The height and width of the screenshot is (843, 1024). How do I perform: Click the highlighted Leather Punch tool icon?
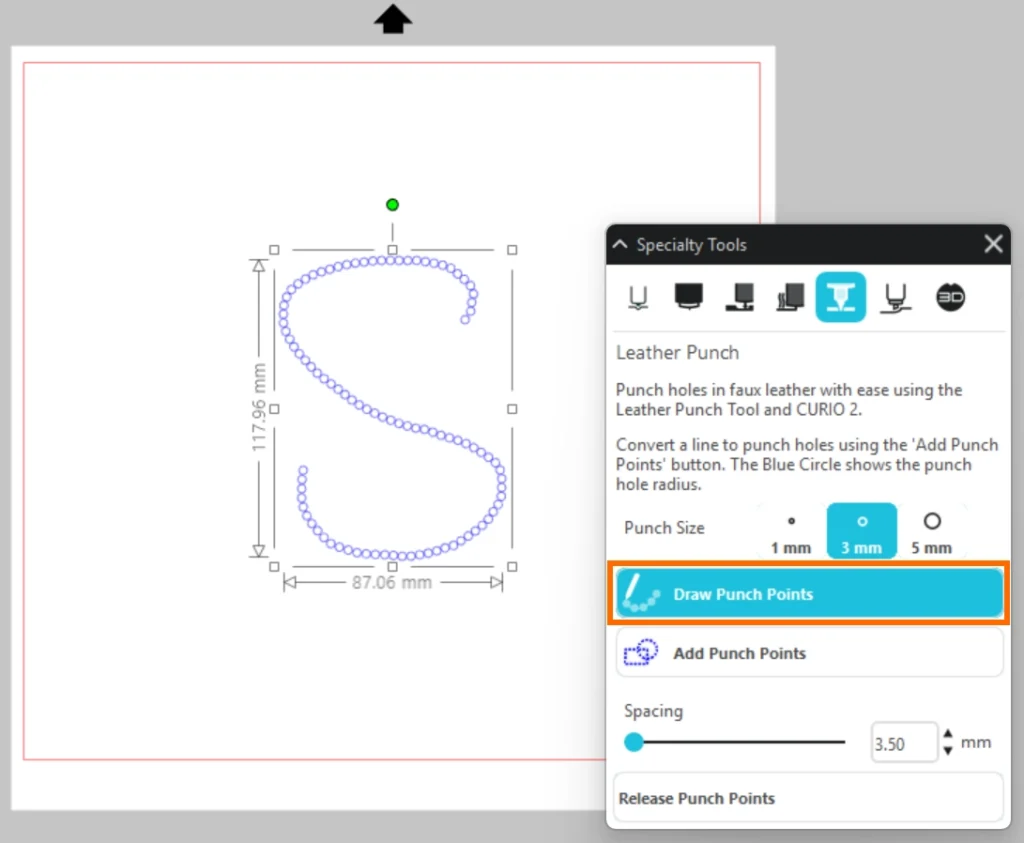(x=841, y=297)
